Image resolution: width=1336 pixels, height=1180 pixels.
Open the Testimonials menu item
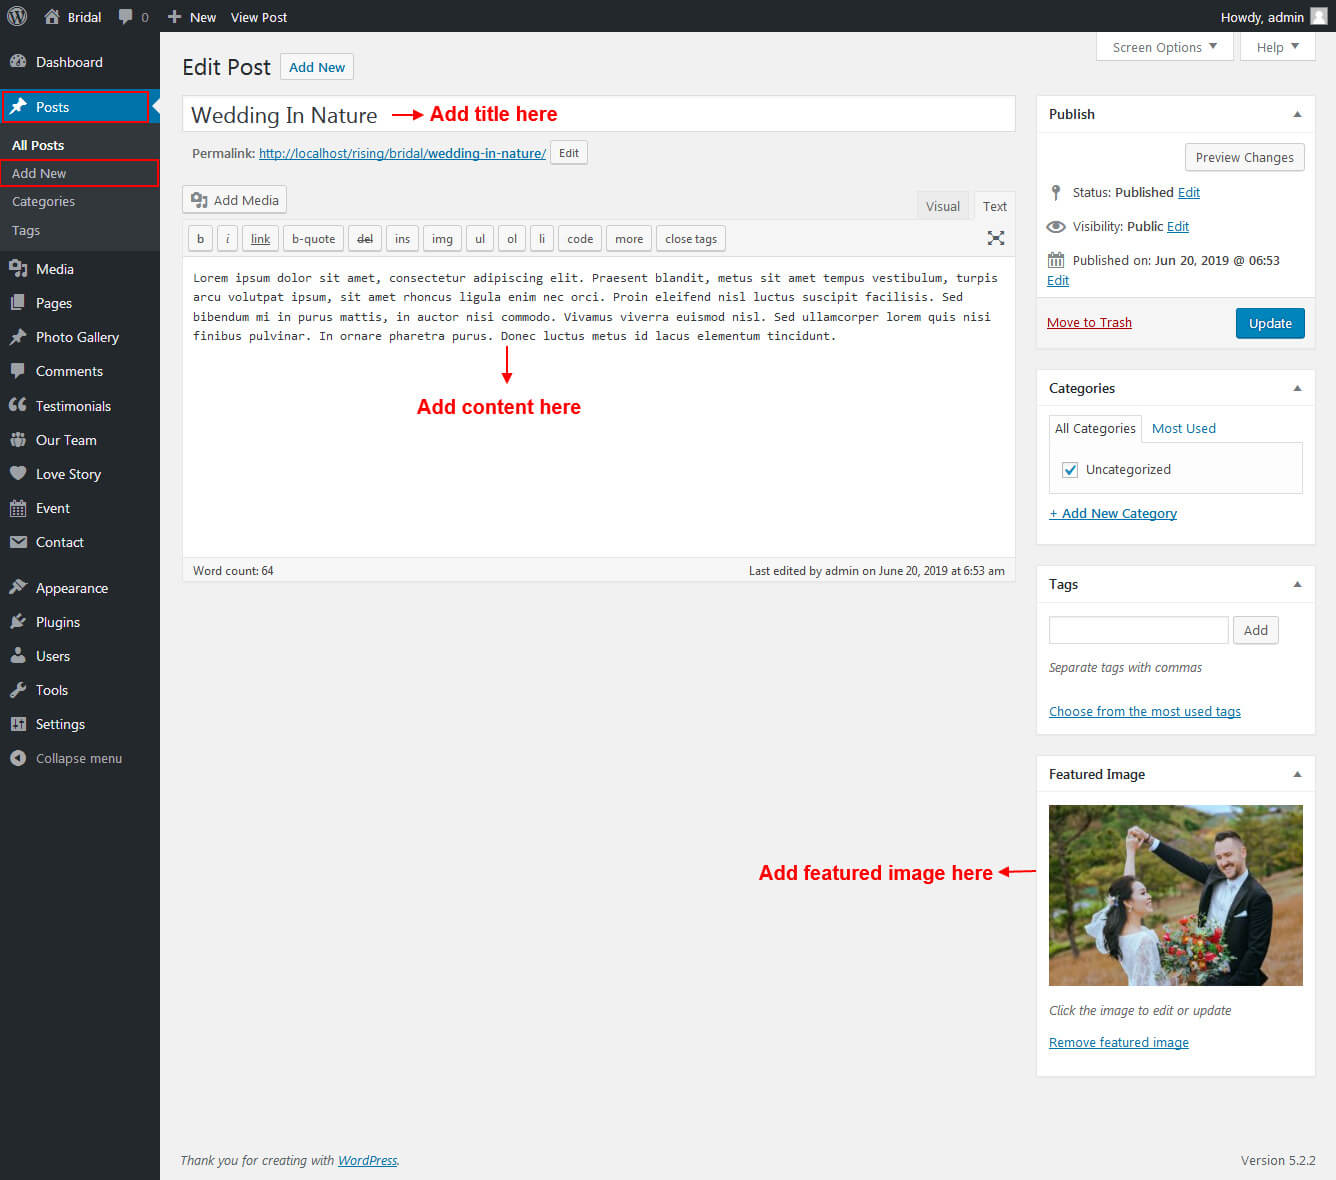pos(73,406)
